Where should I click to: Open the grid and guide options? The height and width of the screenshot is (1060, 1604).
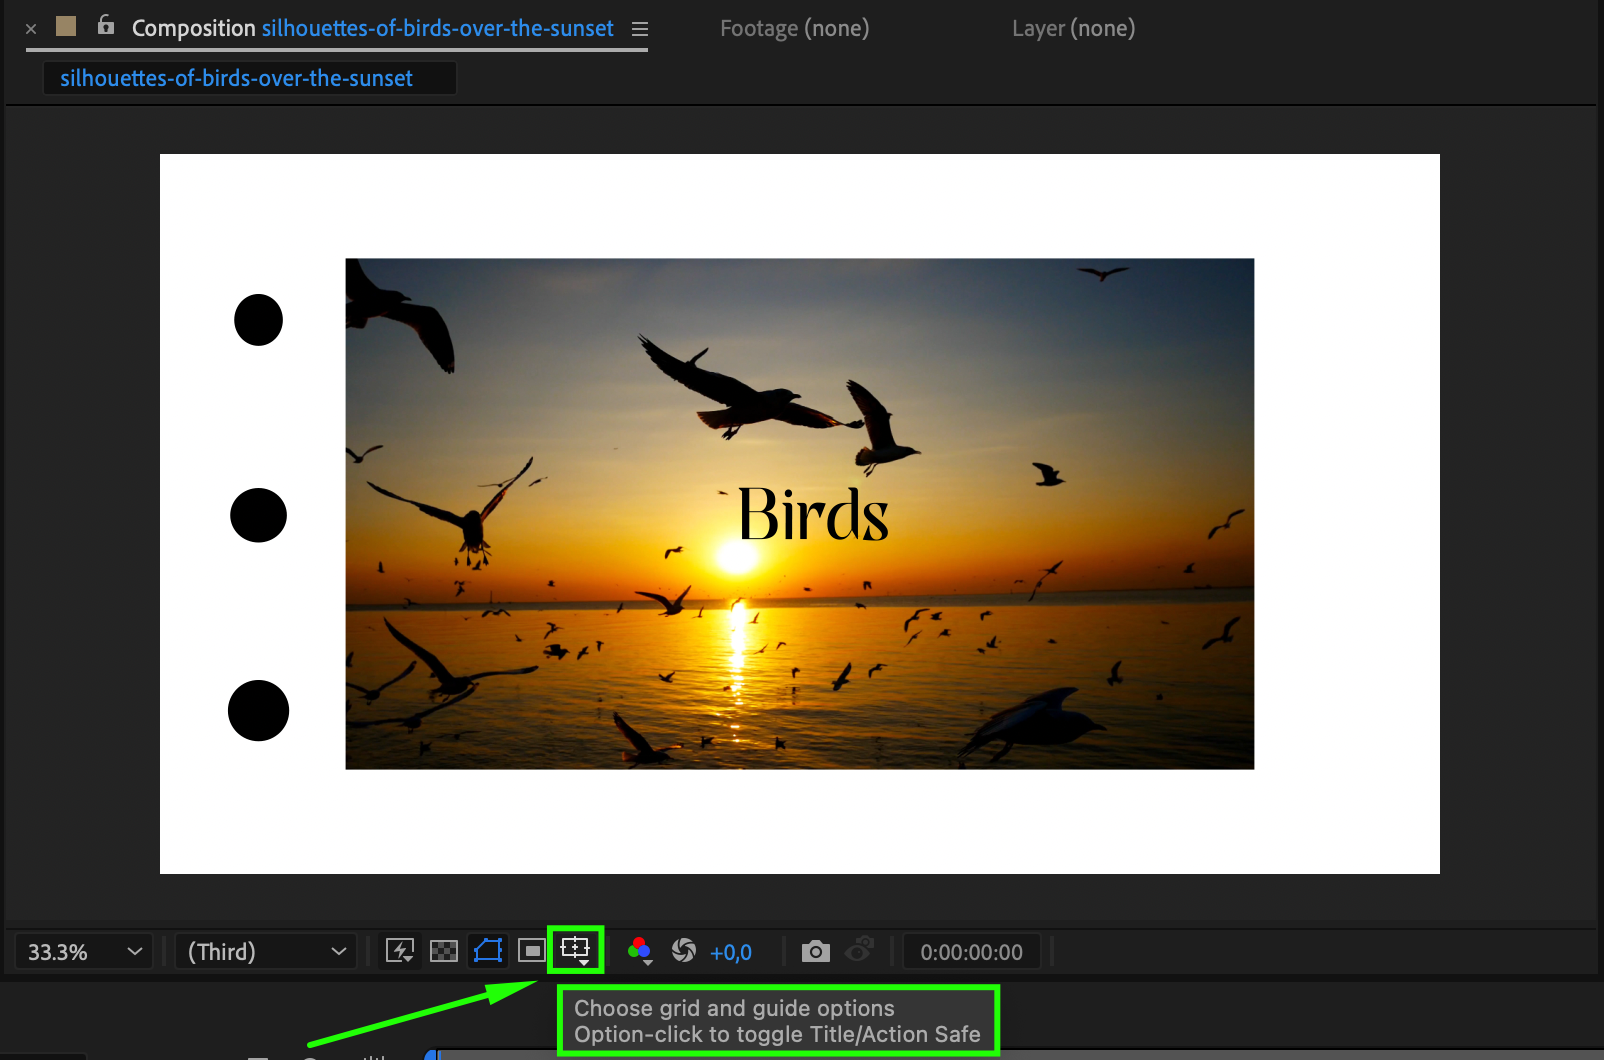(575, 949)
